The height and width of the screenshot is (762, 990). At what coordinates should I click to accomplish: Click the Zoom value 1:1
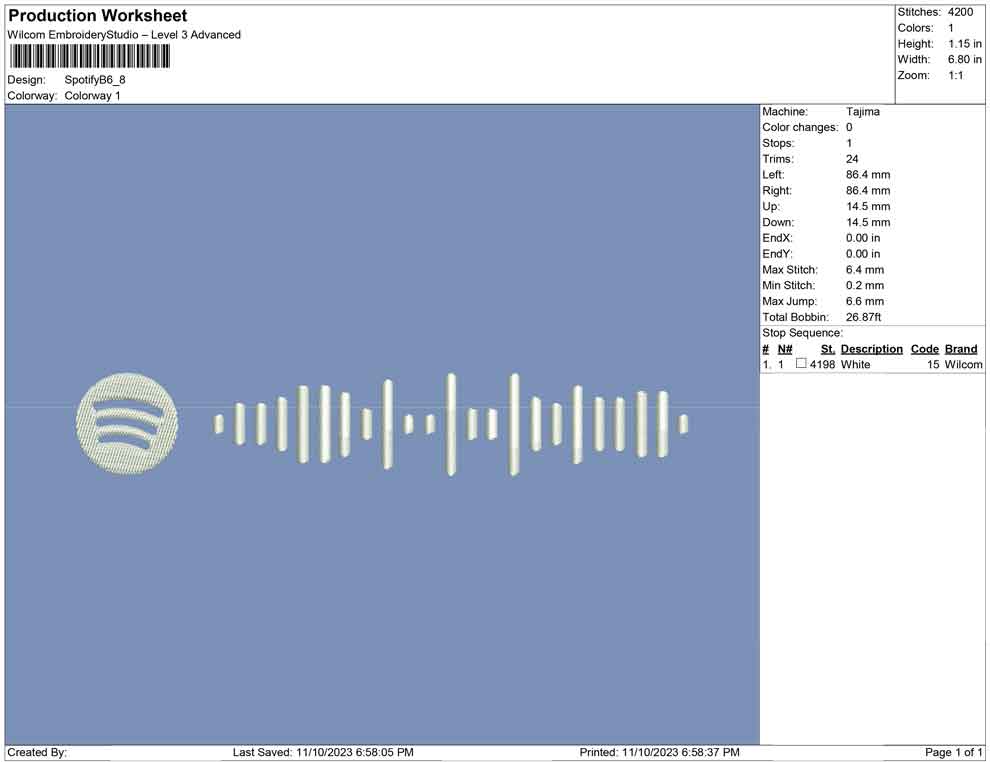[956, 76]
